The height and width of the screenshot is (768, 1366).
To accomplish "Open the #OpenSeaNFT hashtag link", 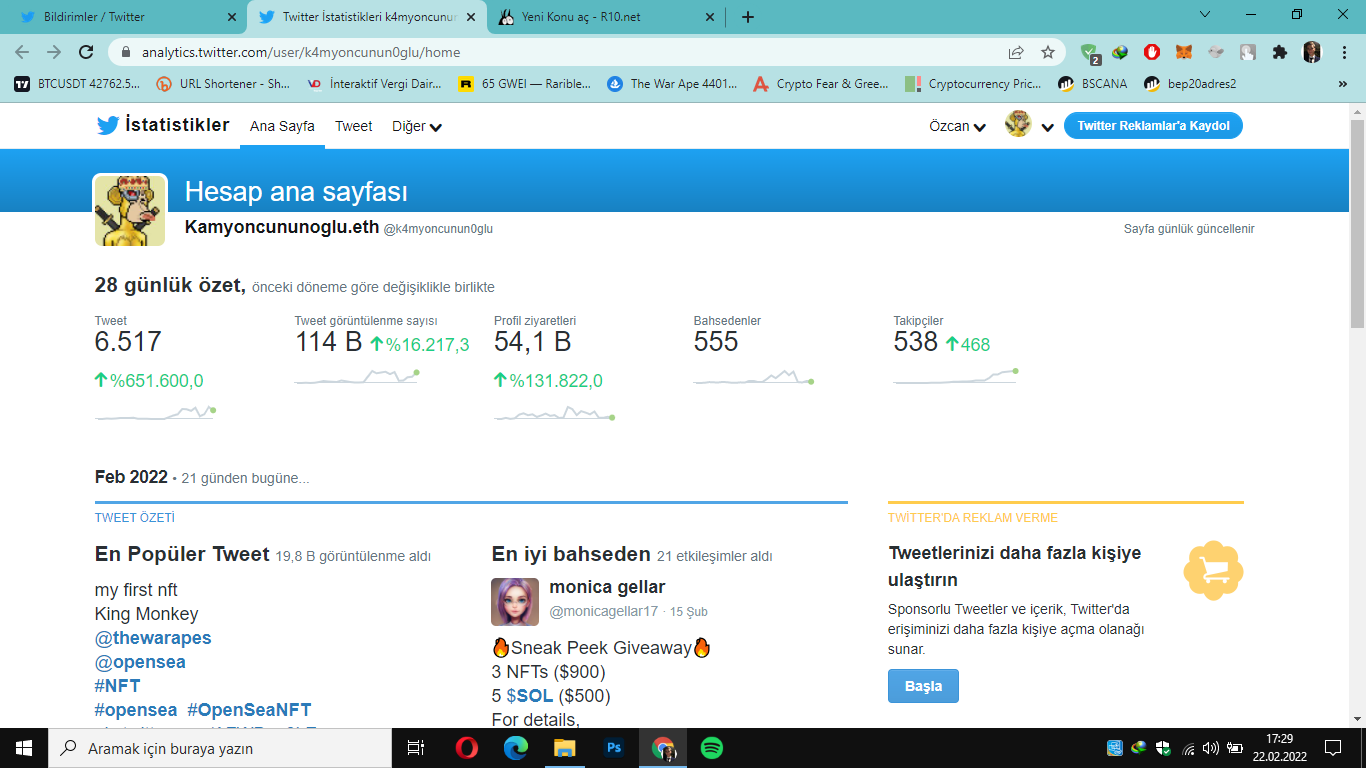I will tap(249, 710).
